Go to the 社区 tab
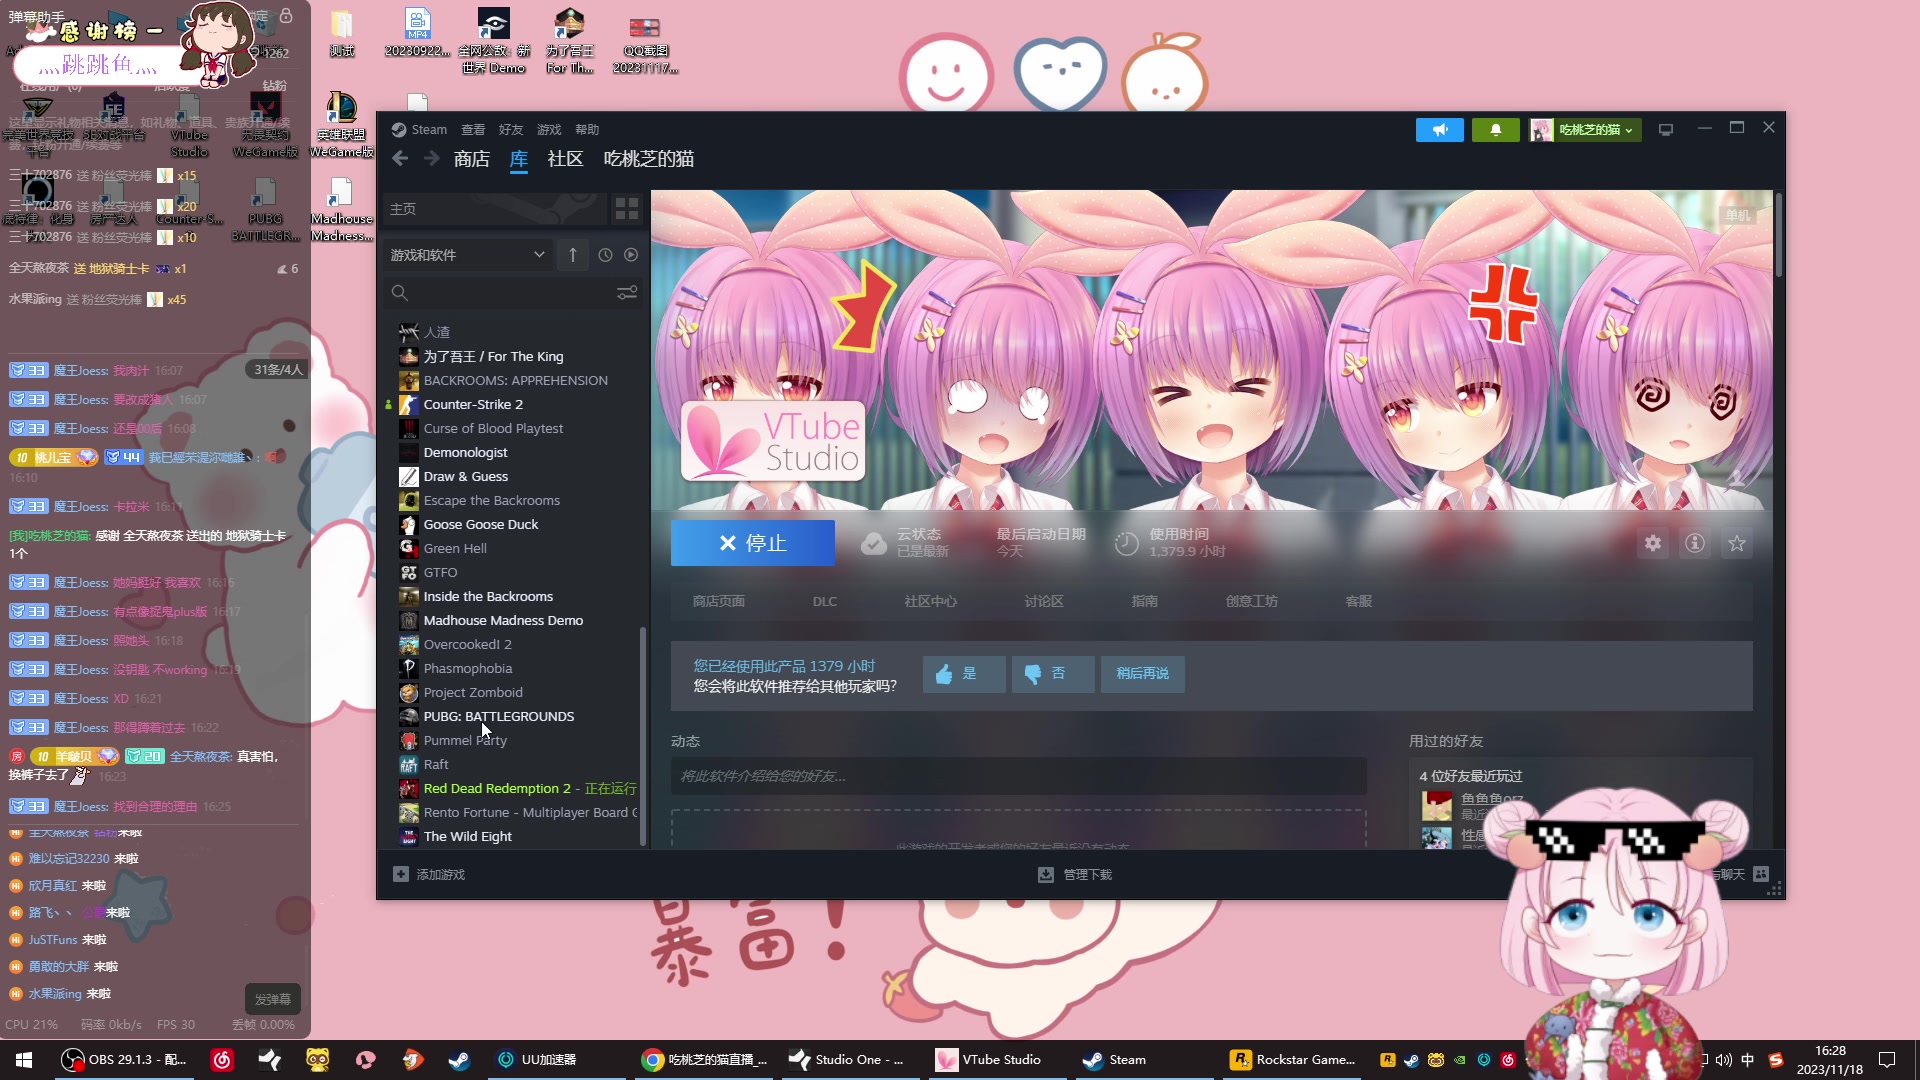Screen dimensions: 1920x1080 click(565, 159)
